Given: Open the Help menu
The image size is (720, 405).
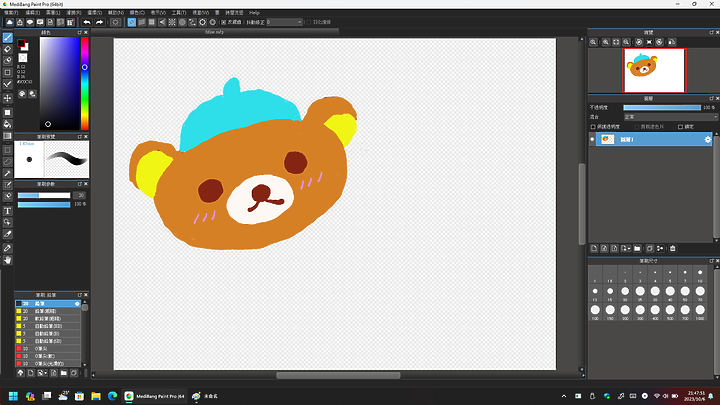Looking at the screenshot, I should tap(254, 13).
